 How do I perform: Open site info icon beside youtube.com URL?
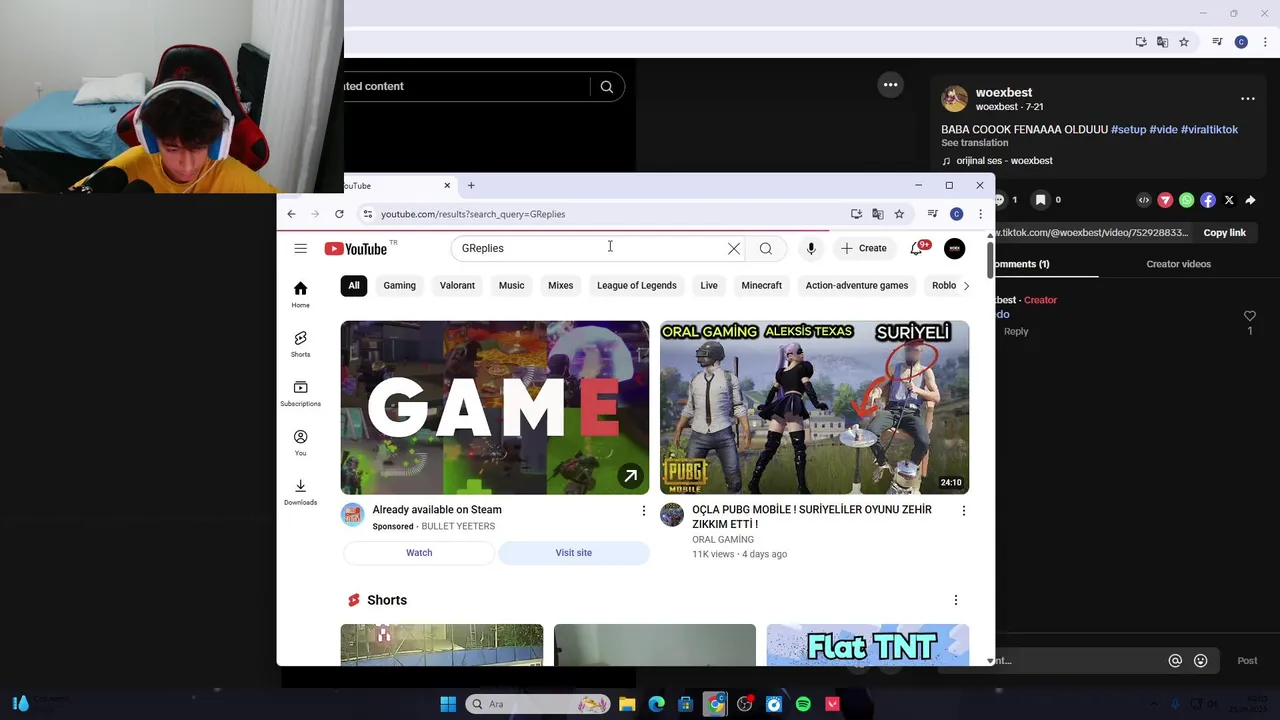[368, 214]
